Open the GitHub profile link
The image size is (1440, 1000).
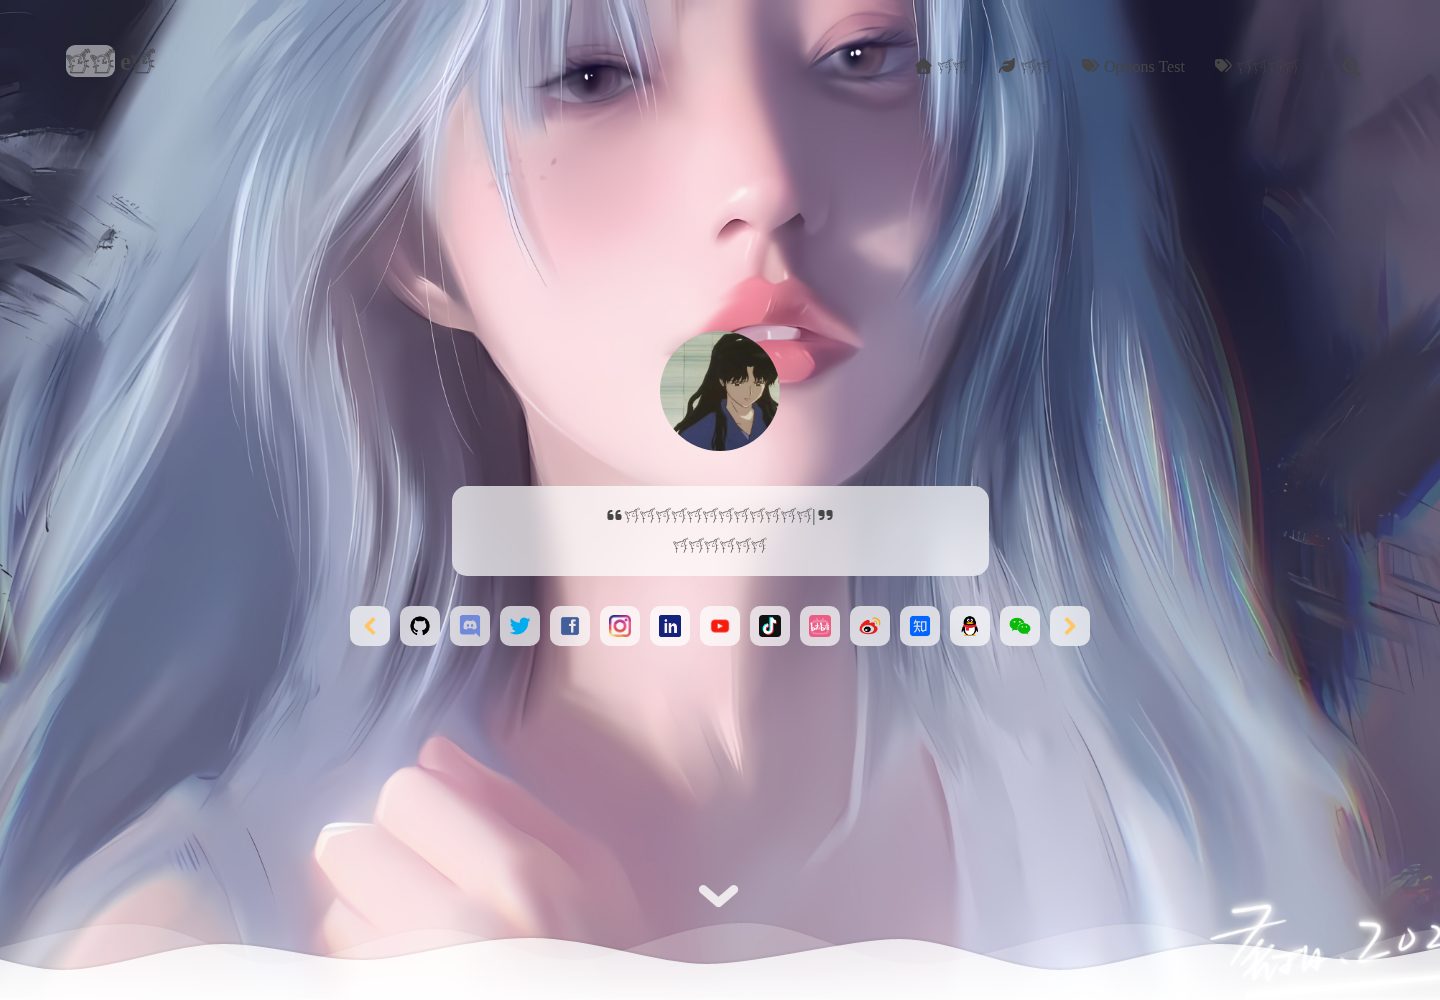click(x=420, y=626)
